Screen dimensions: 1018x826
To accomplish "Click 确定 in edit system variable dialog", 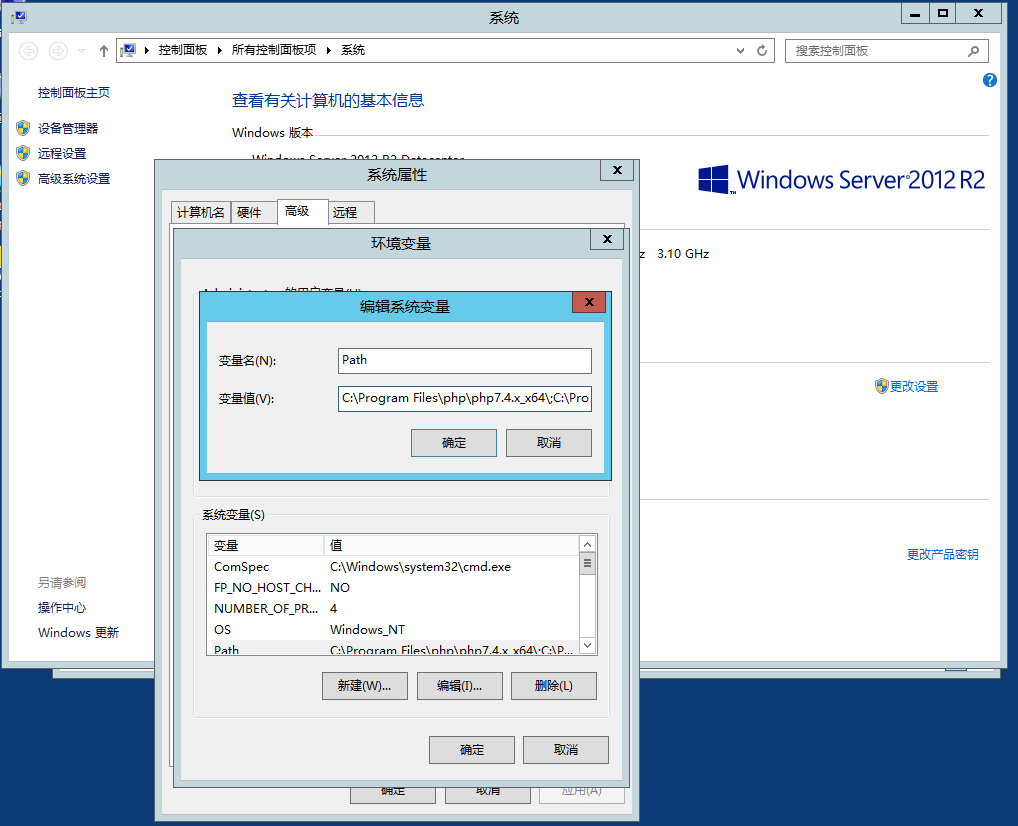I will [454, 443].
